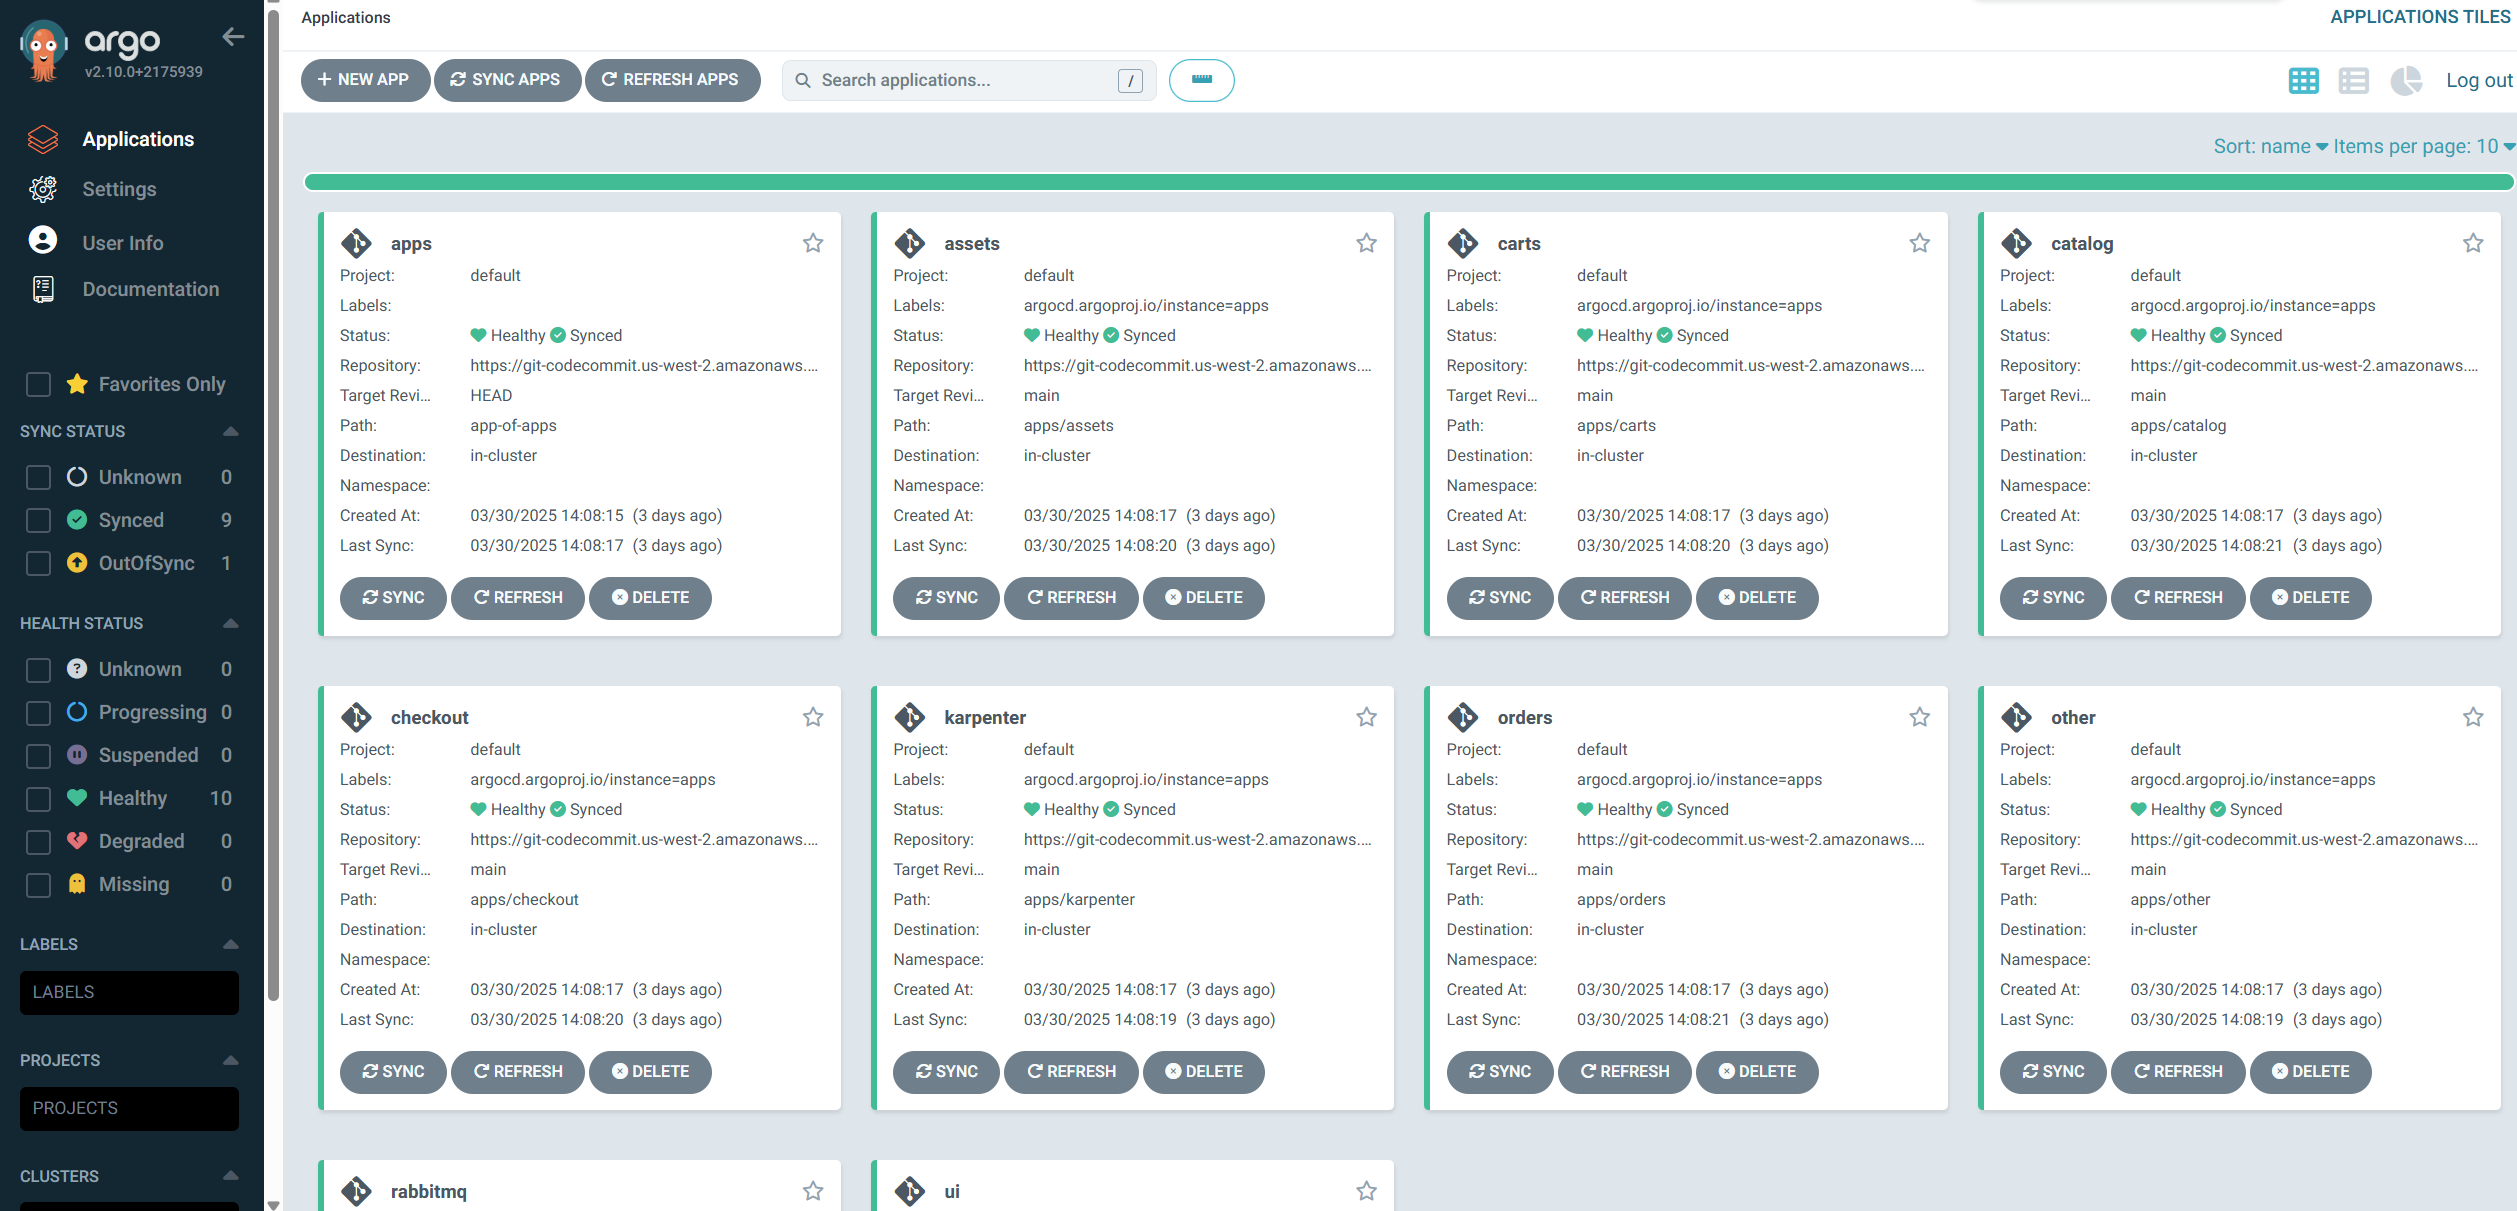Check the Healthy filter checkbox
The height and width of the screenshot is (1211, 2517).
click(x=38, y=798)
